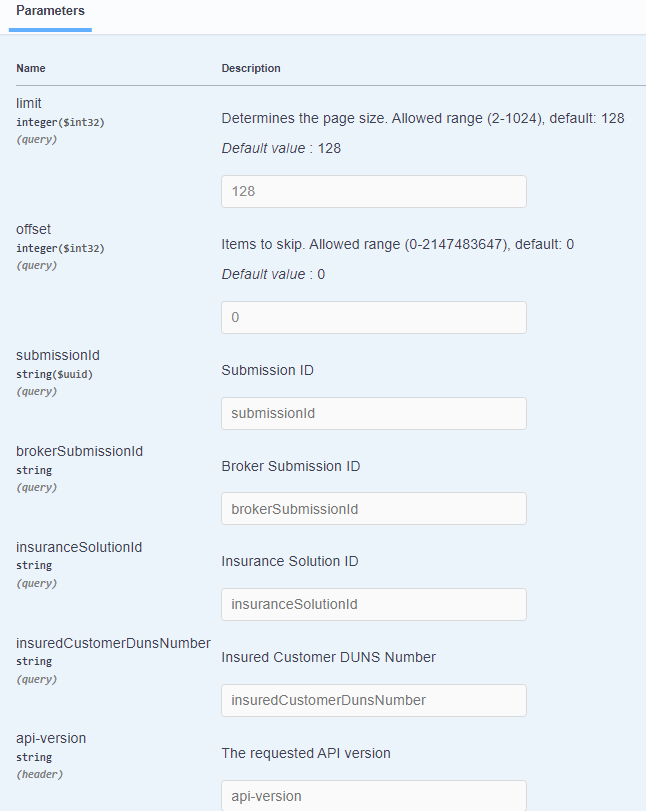Click the offset parameter name label
Screen dimensions: 646x811
(33, 229)
